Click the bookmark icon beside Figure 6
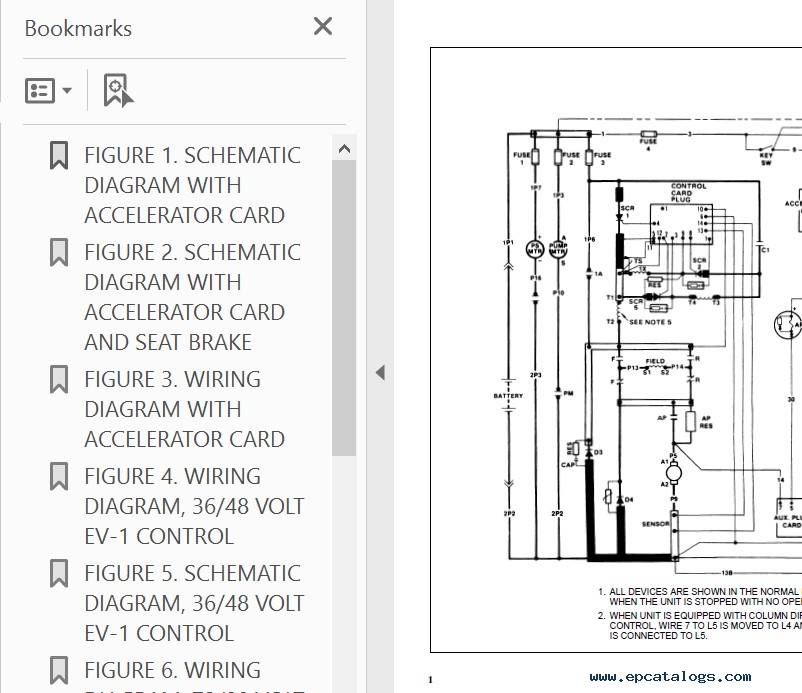This screenshot has height=693, width=802. click(x=59, y=670)
